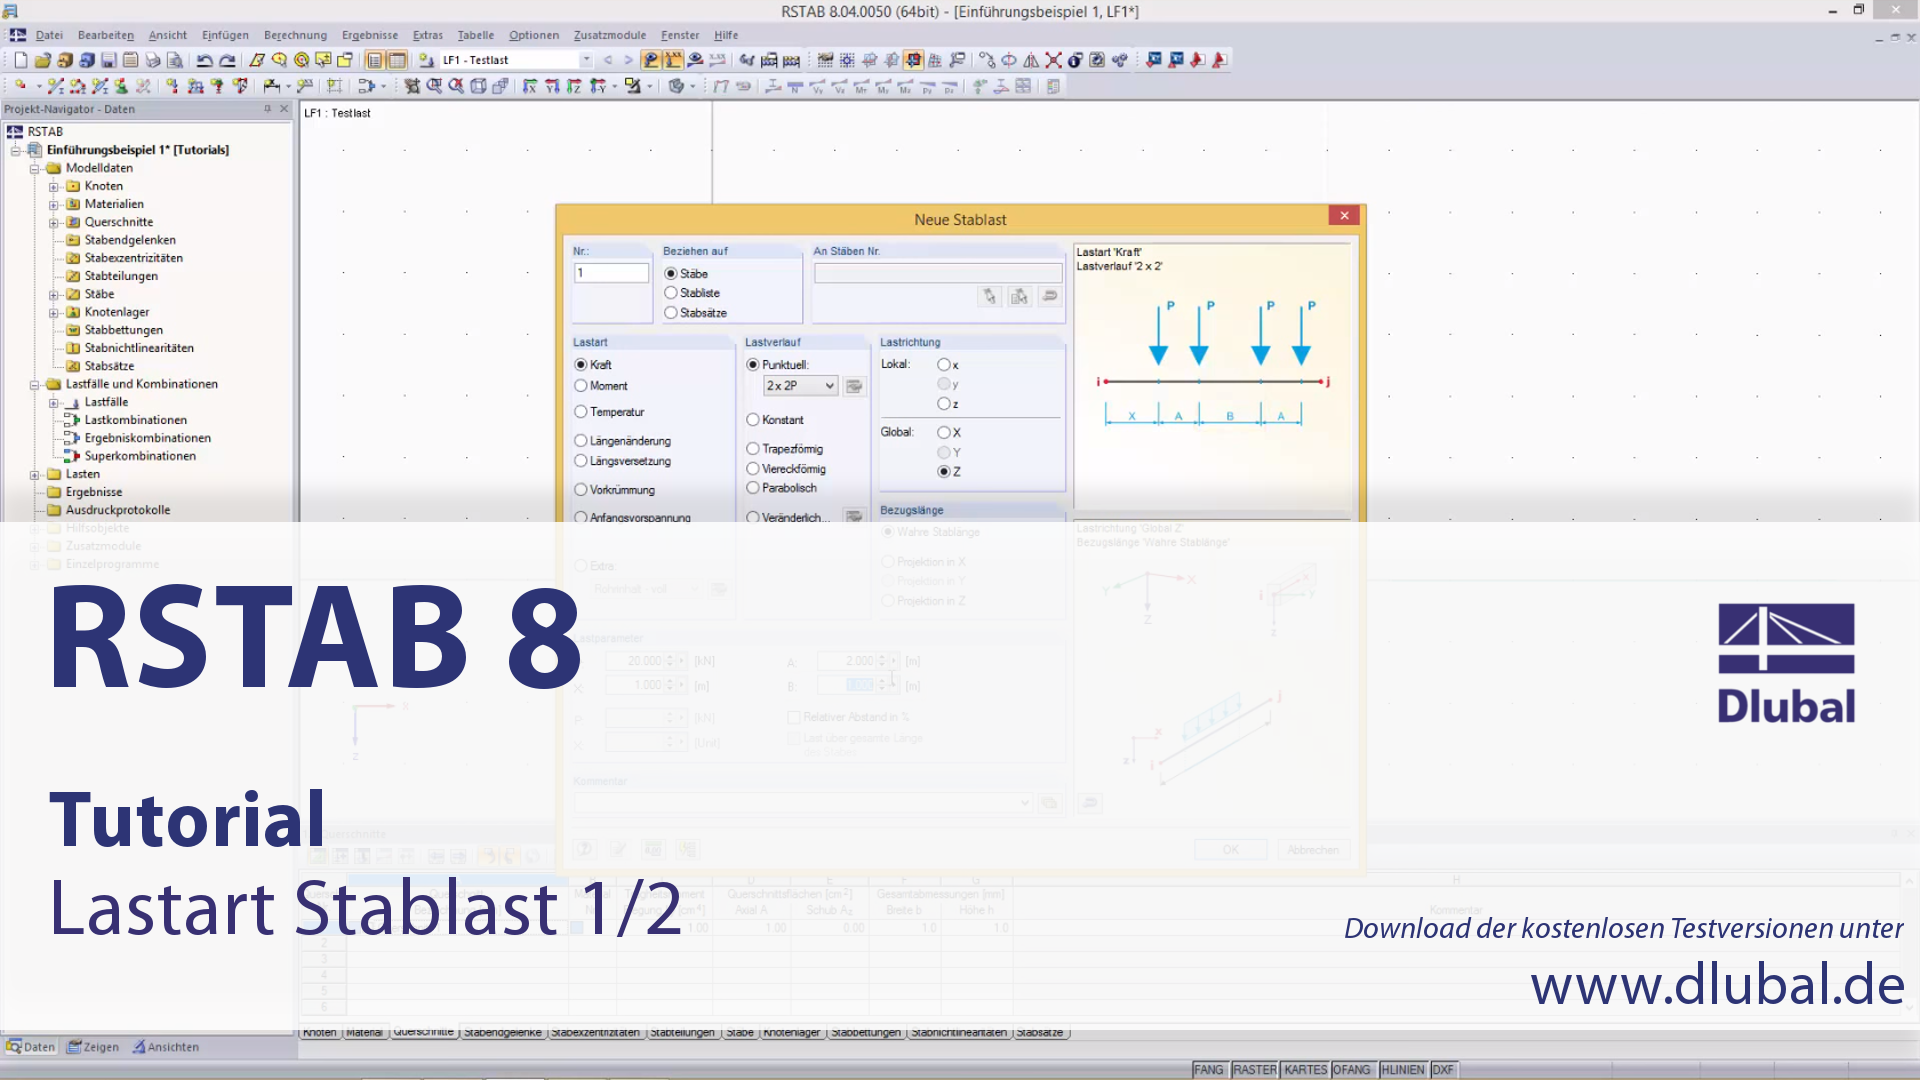Open the Tabelle menu
The height and width of the screenshot is (1080, 1920).
coord(476,35)
